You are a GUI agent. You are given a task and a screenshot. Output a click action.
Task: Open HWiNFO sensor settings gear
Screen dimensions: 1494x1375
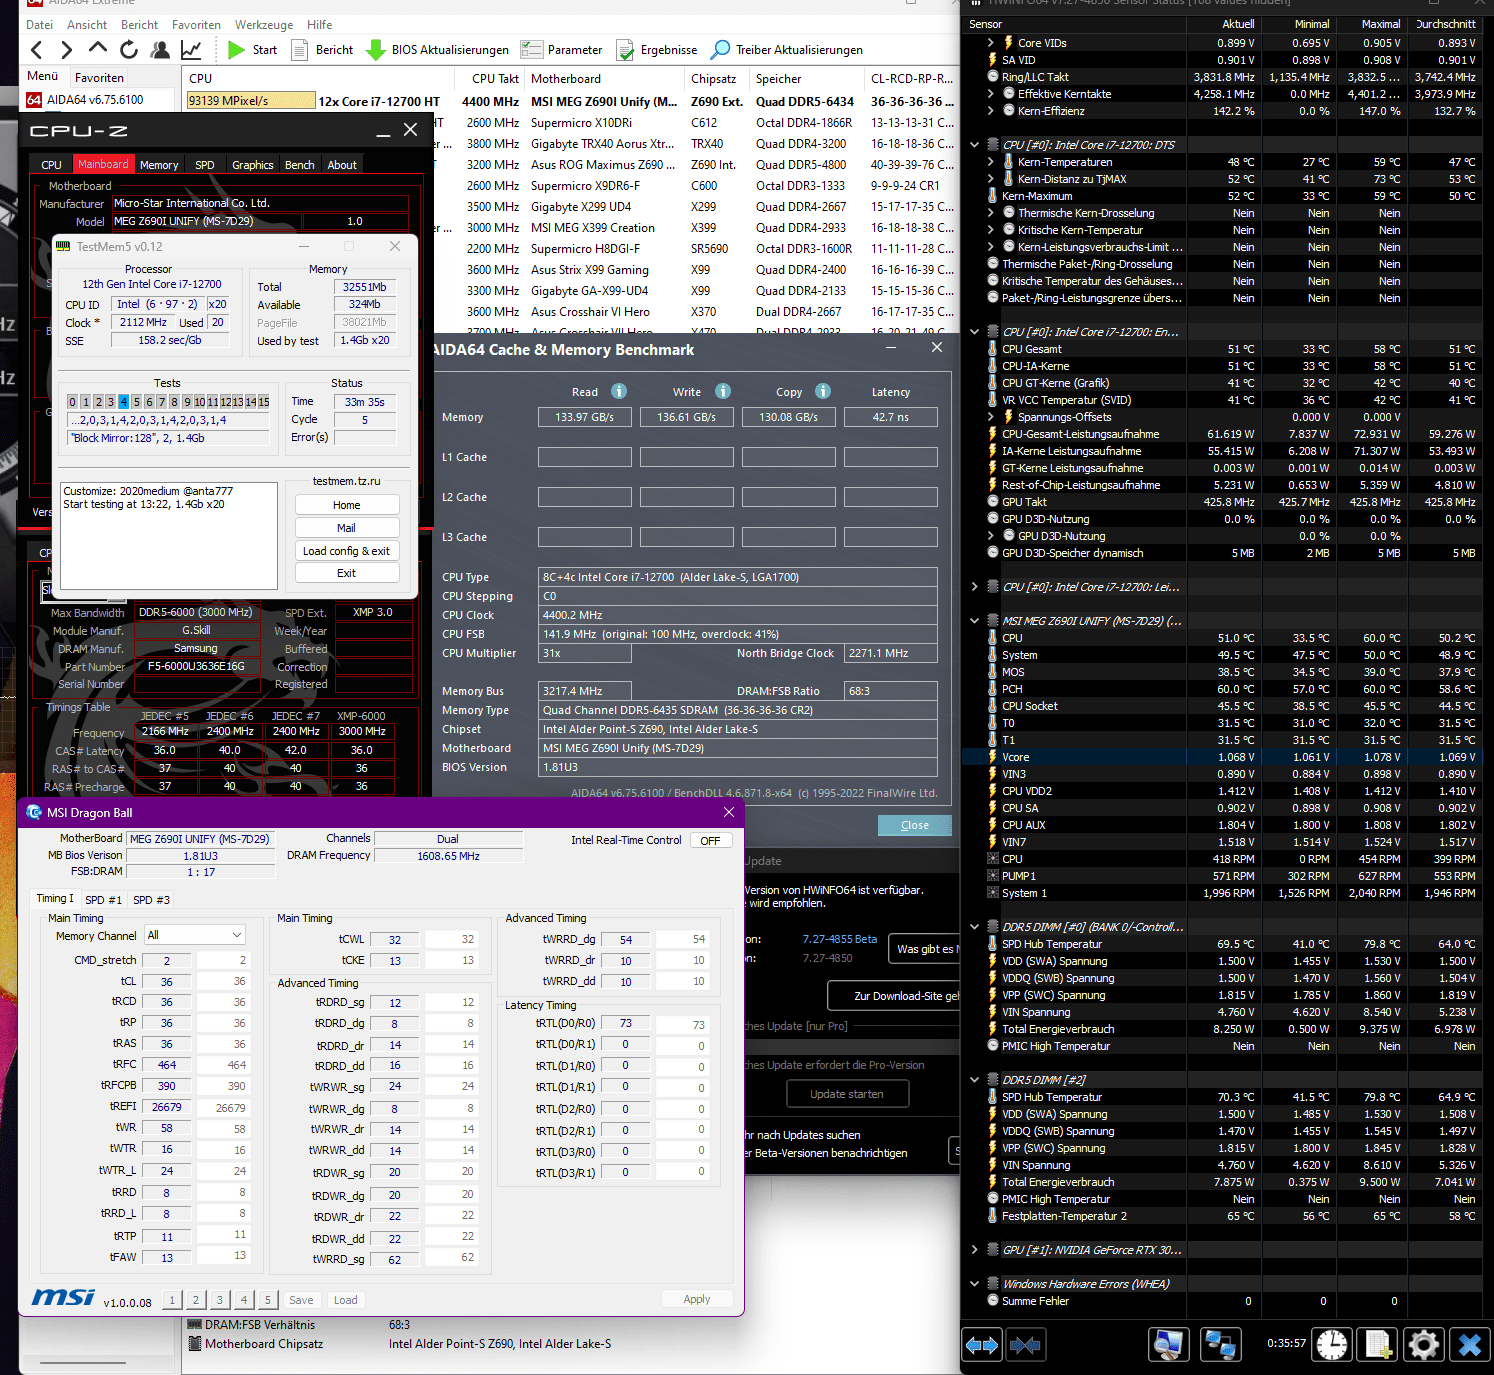(x=1424, y=1345)
